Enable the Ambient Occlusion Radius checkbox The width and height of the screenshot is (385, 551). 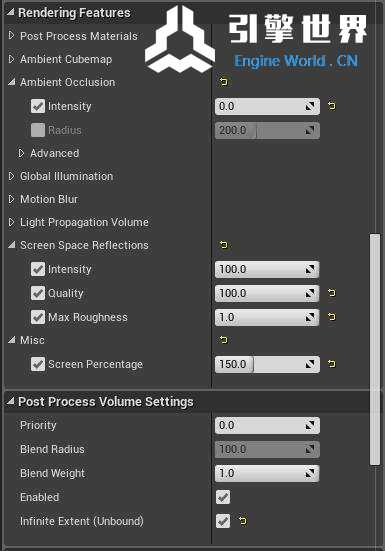pos(38,130)
